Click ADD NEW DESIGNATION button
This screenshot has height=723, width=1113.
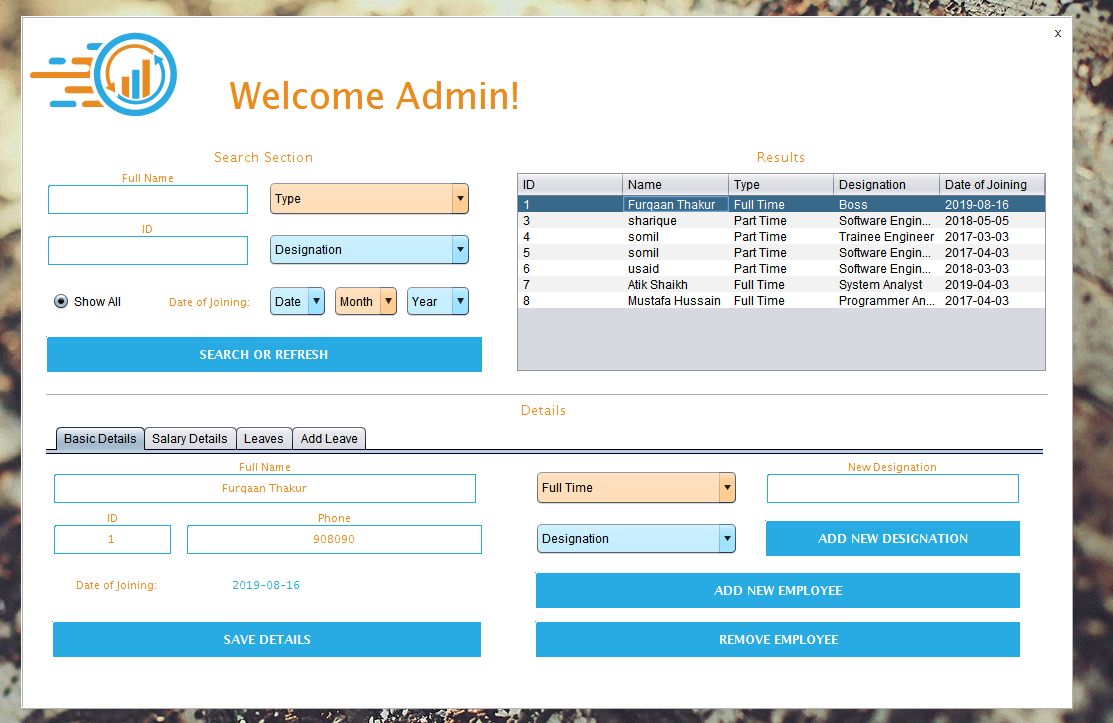[893, 539]
